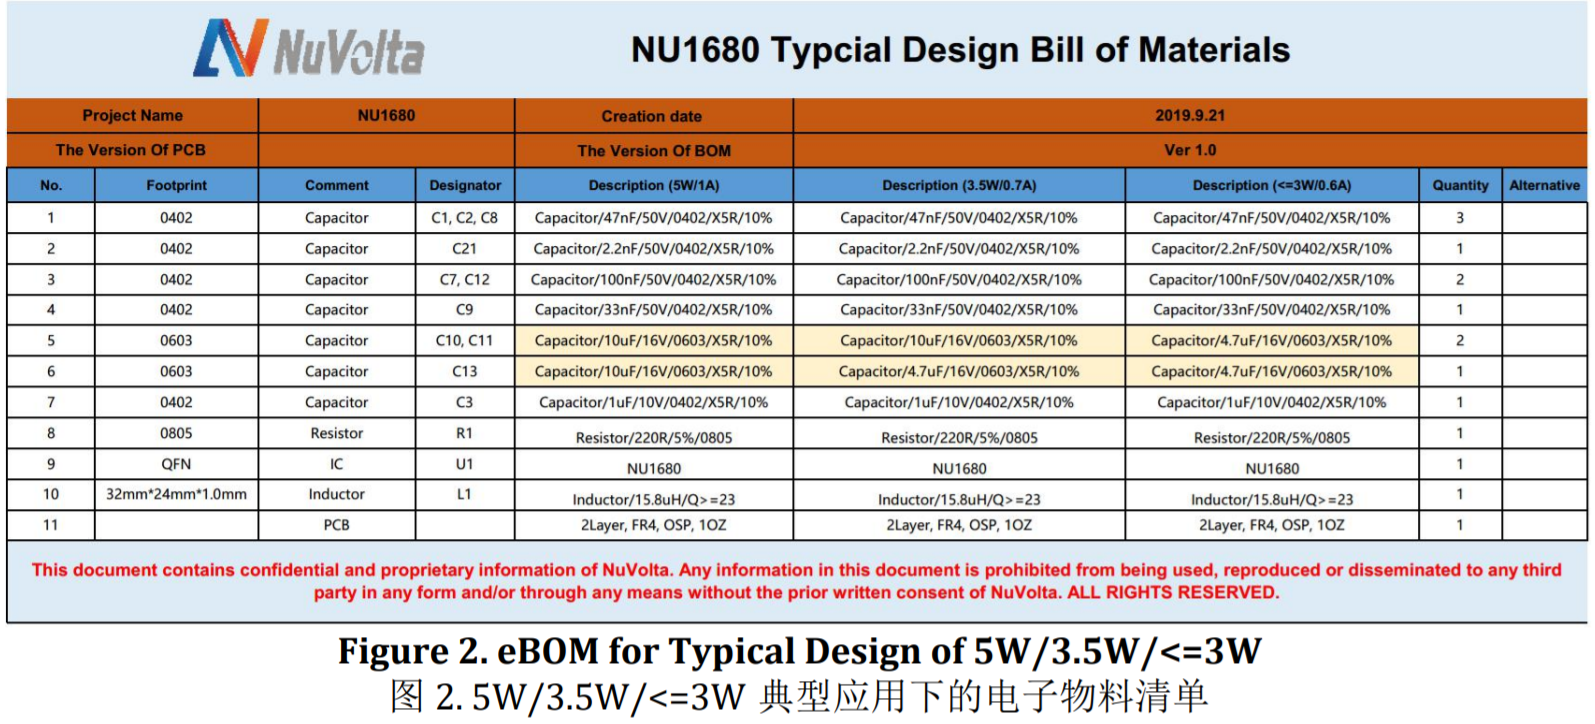Click the 'Resistor' comment cell

point(337,433)
